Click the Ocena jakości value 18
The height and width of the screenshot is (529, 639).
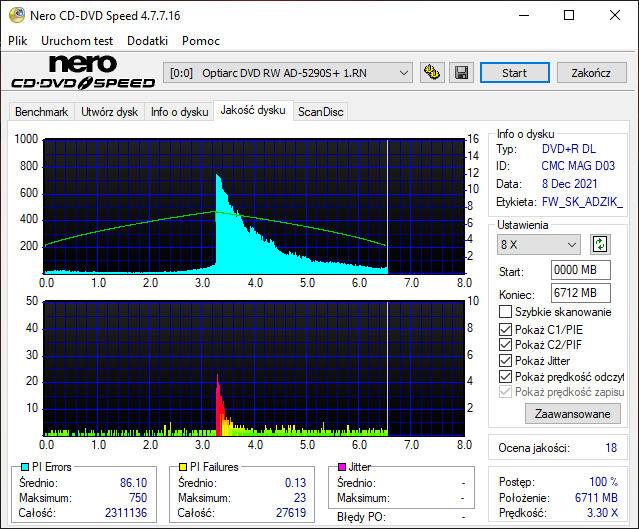click(x=611, y=448)
